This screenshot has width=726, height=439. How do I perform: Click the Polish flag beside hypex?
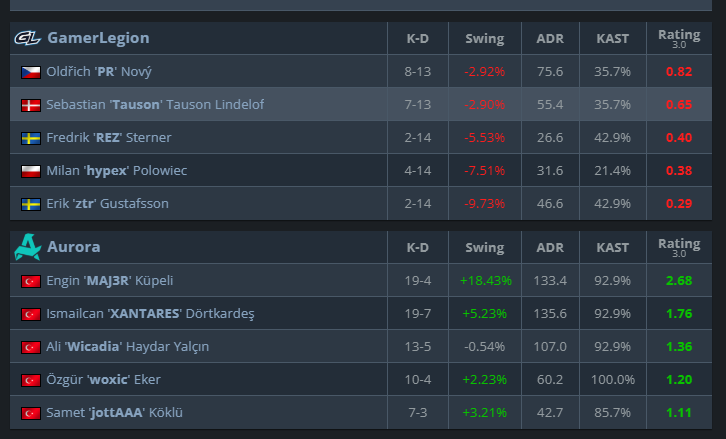click(31, 171)
